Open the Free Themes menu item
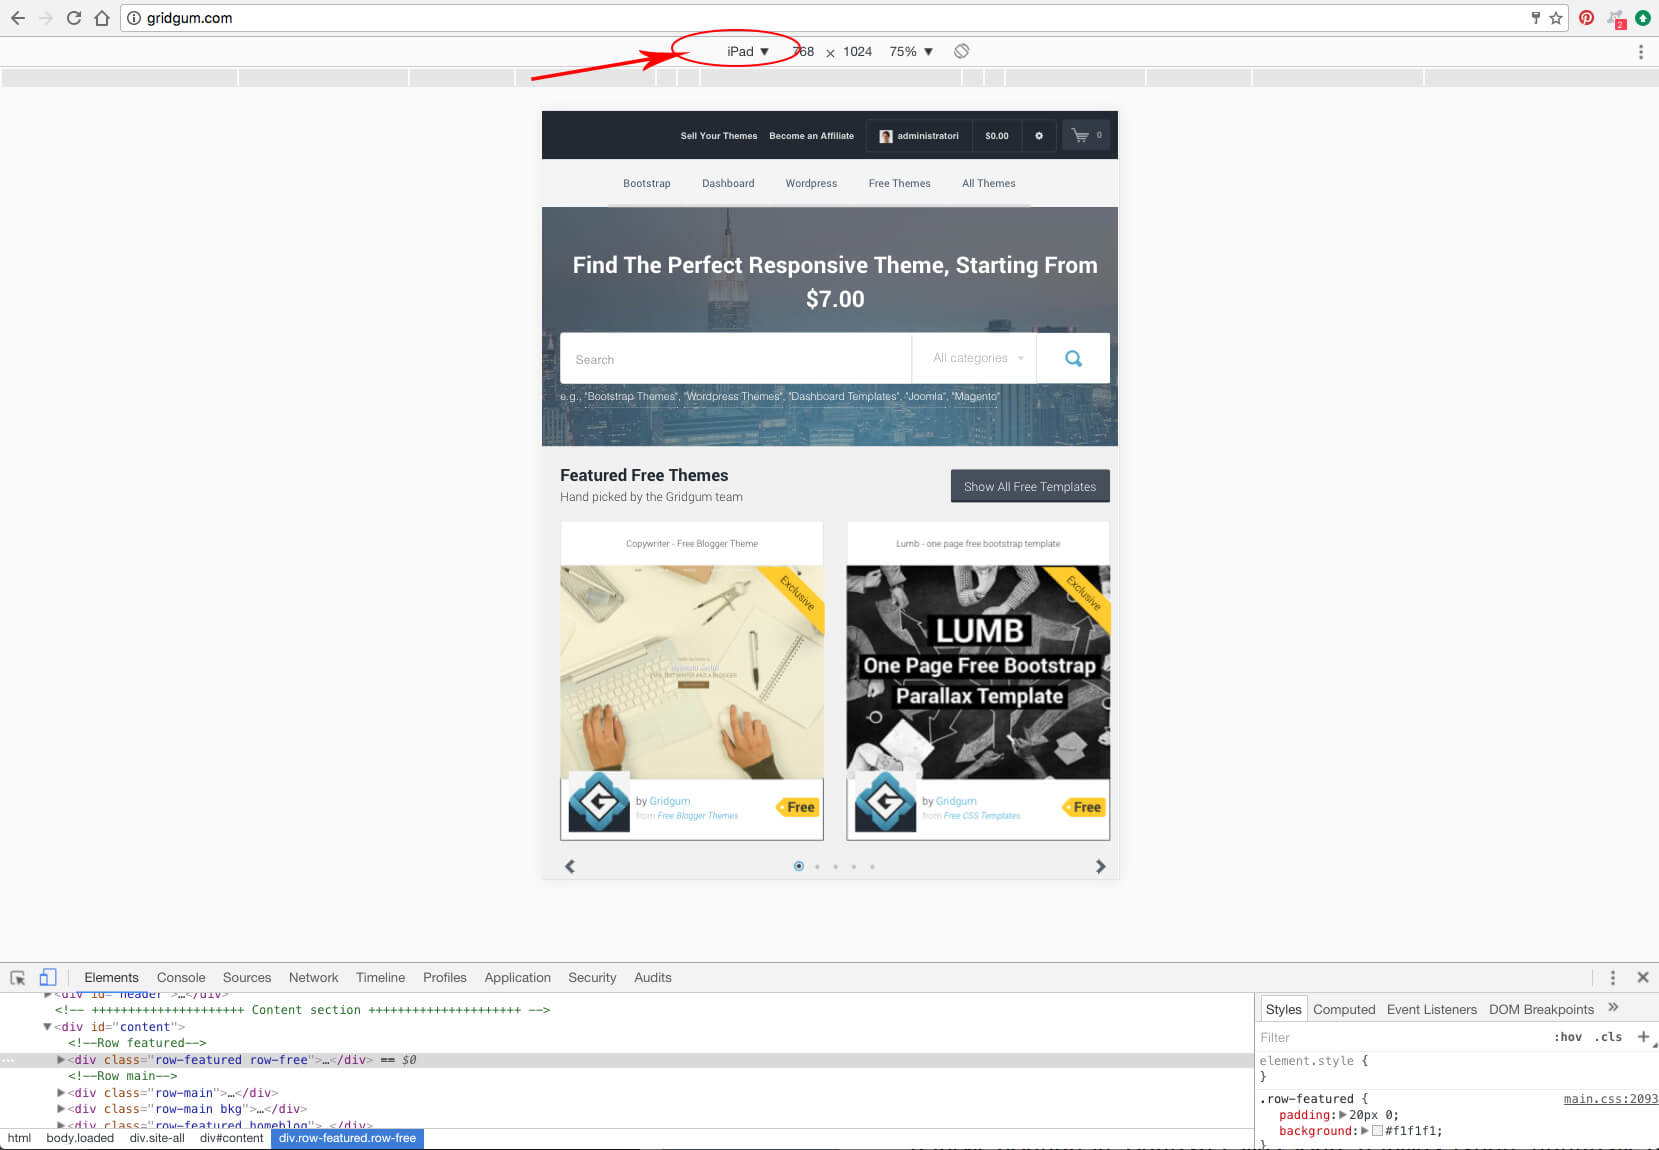 click(899, 183)
